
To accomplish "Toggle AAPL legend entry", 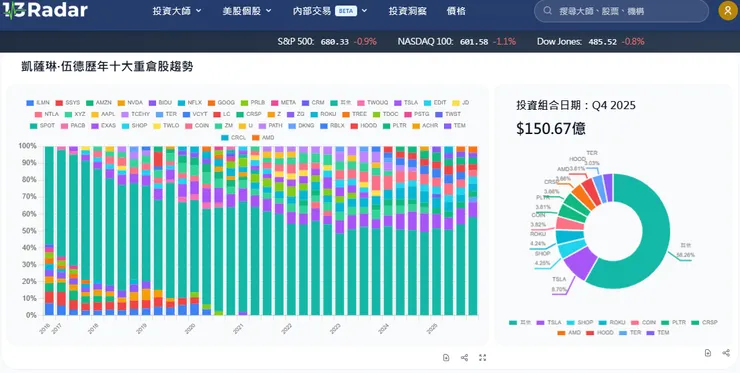I will pyautogui.click(x=103, y=114).
